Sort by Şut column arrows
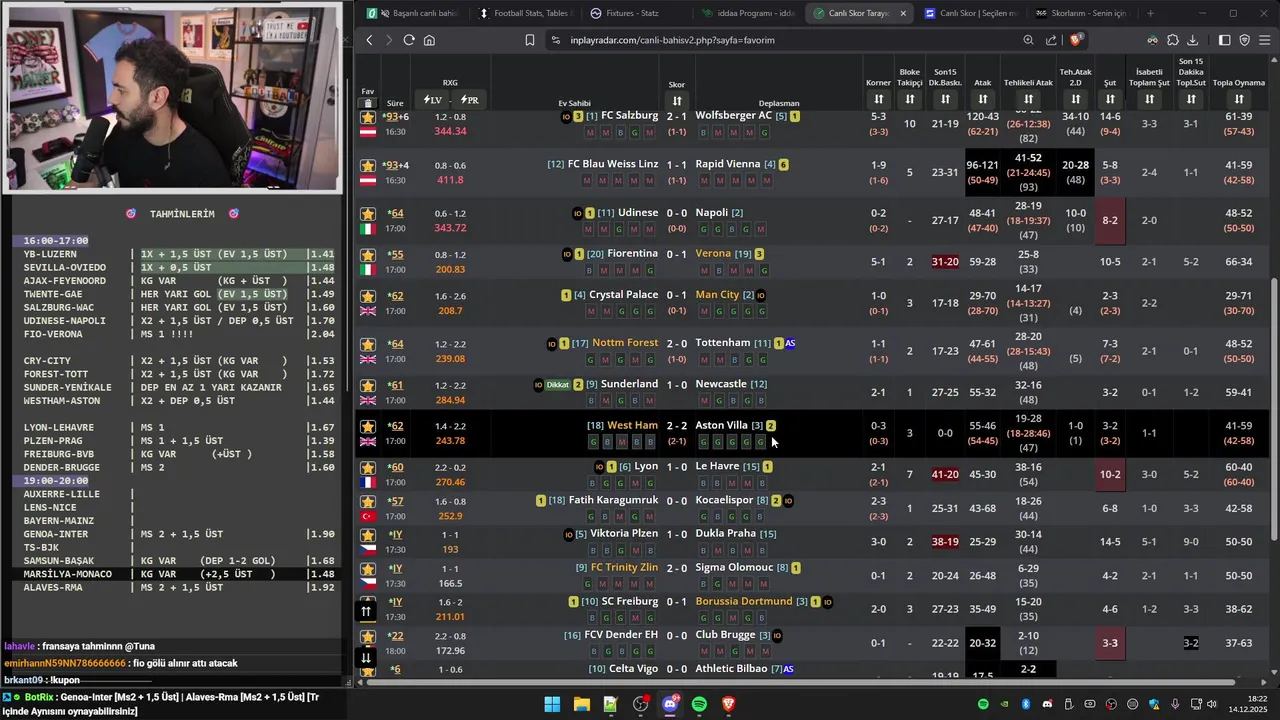This screenshot has height=720, width=1280. pyautogui.click(x=1110, y=99)
